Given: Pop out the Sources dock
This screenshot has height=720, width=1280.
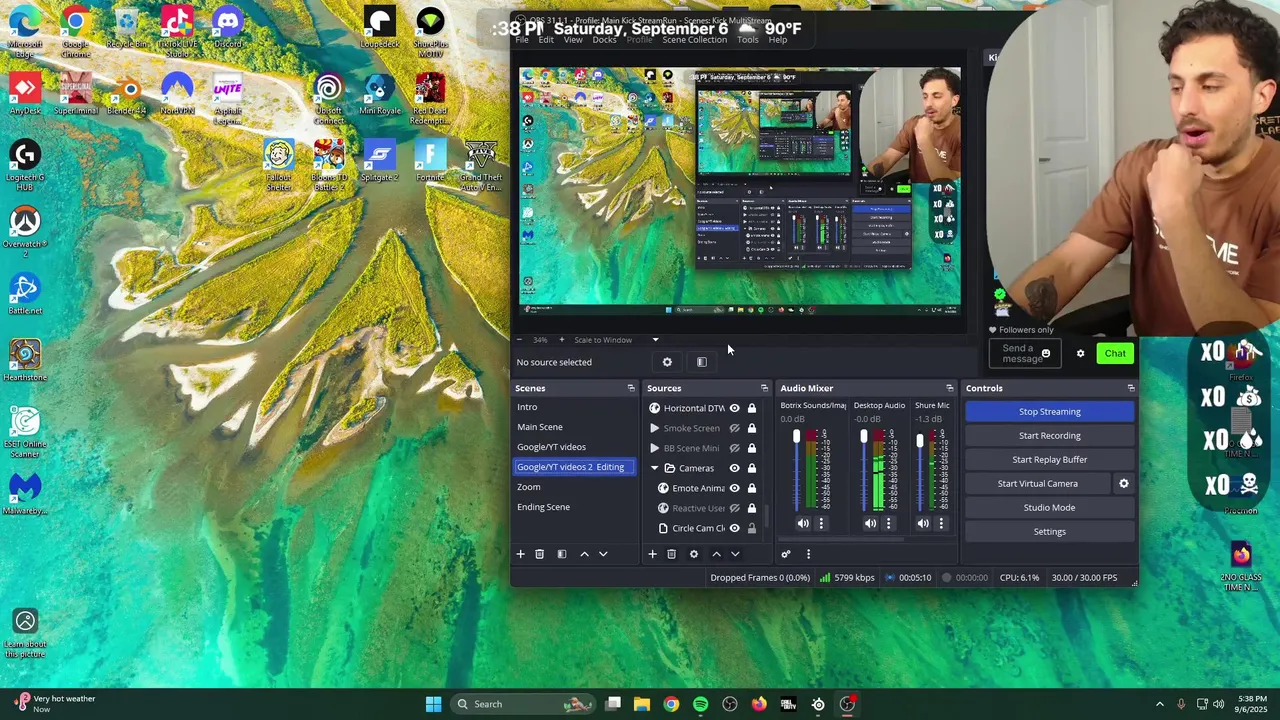Looking at the screenshot, I should click(764, 388).
